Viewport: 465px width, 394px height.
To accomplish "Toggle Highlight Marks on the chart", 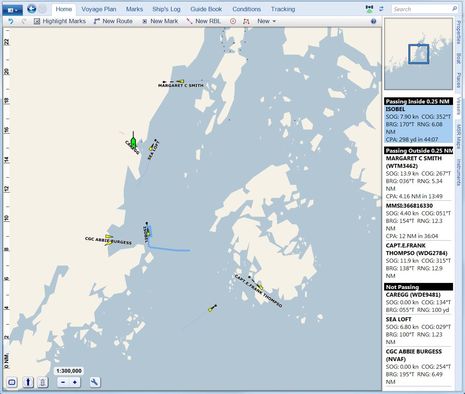I will (x=60, y=21).
